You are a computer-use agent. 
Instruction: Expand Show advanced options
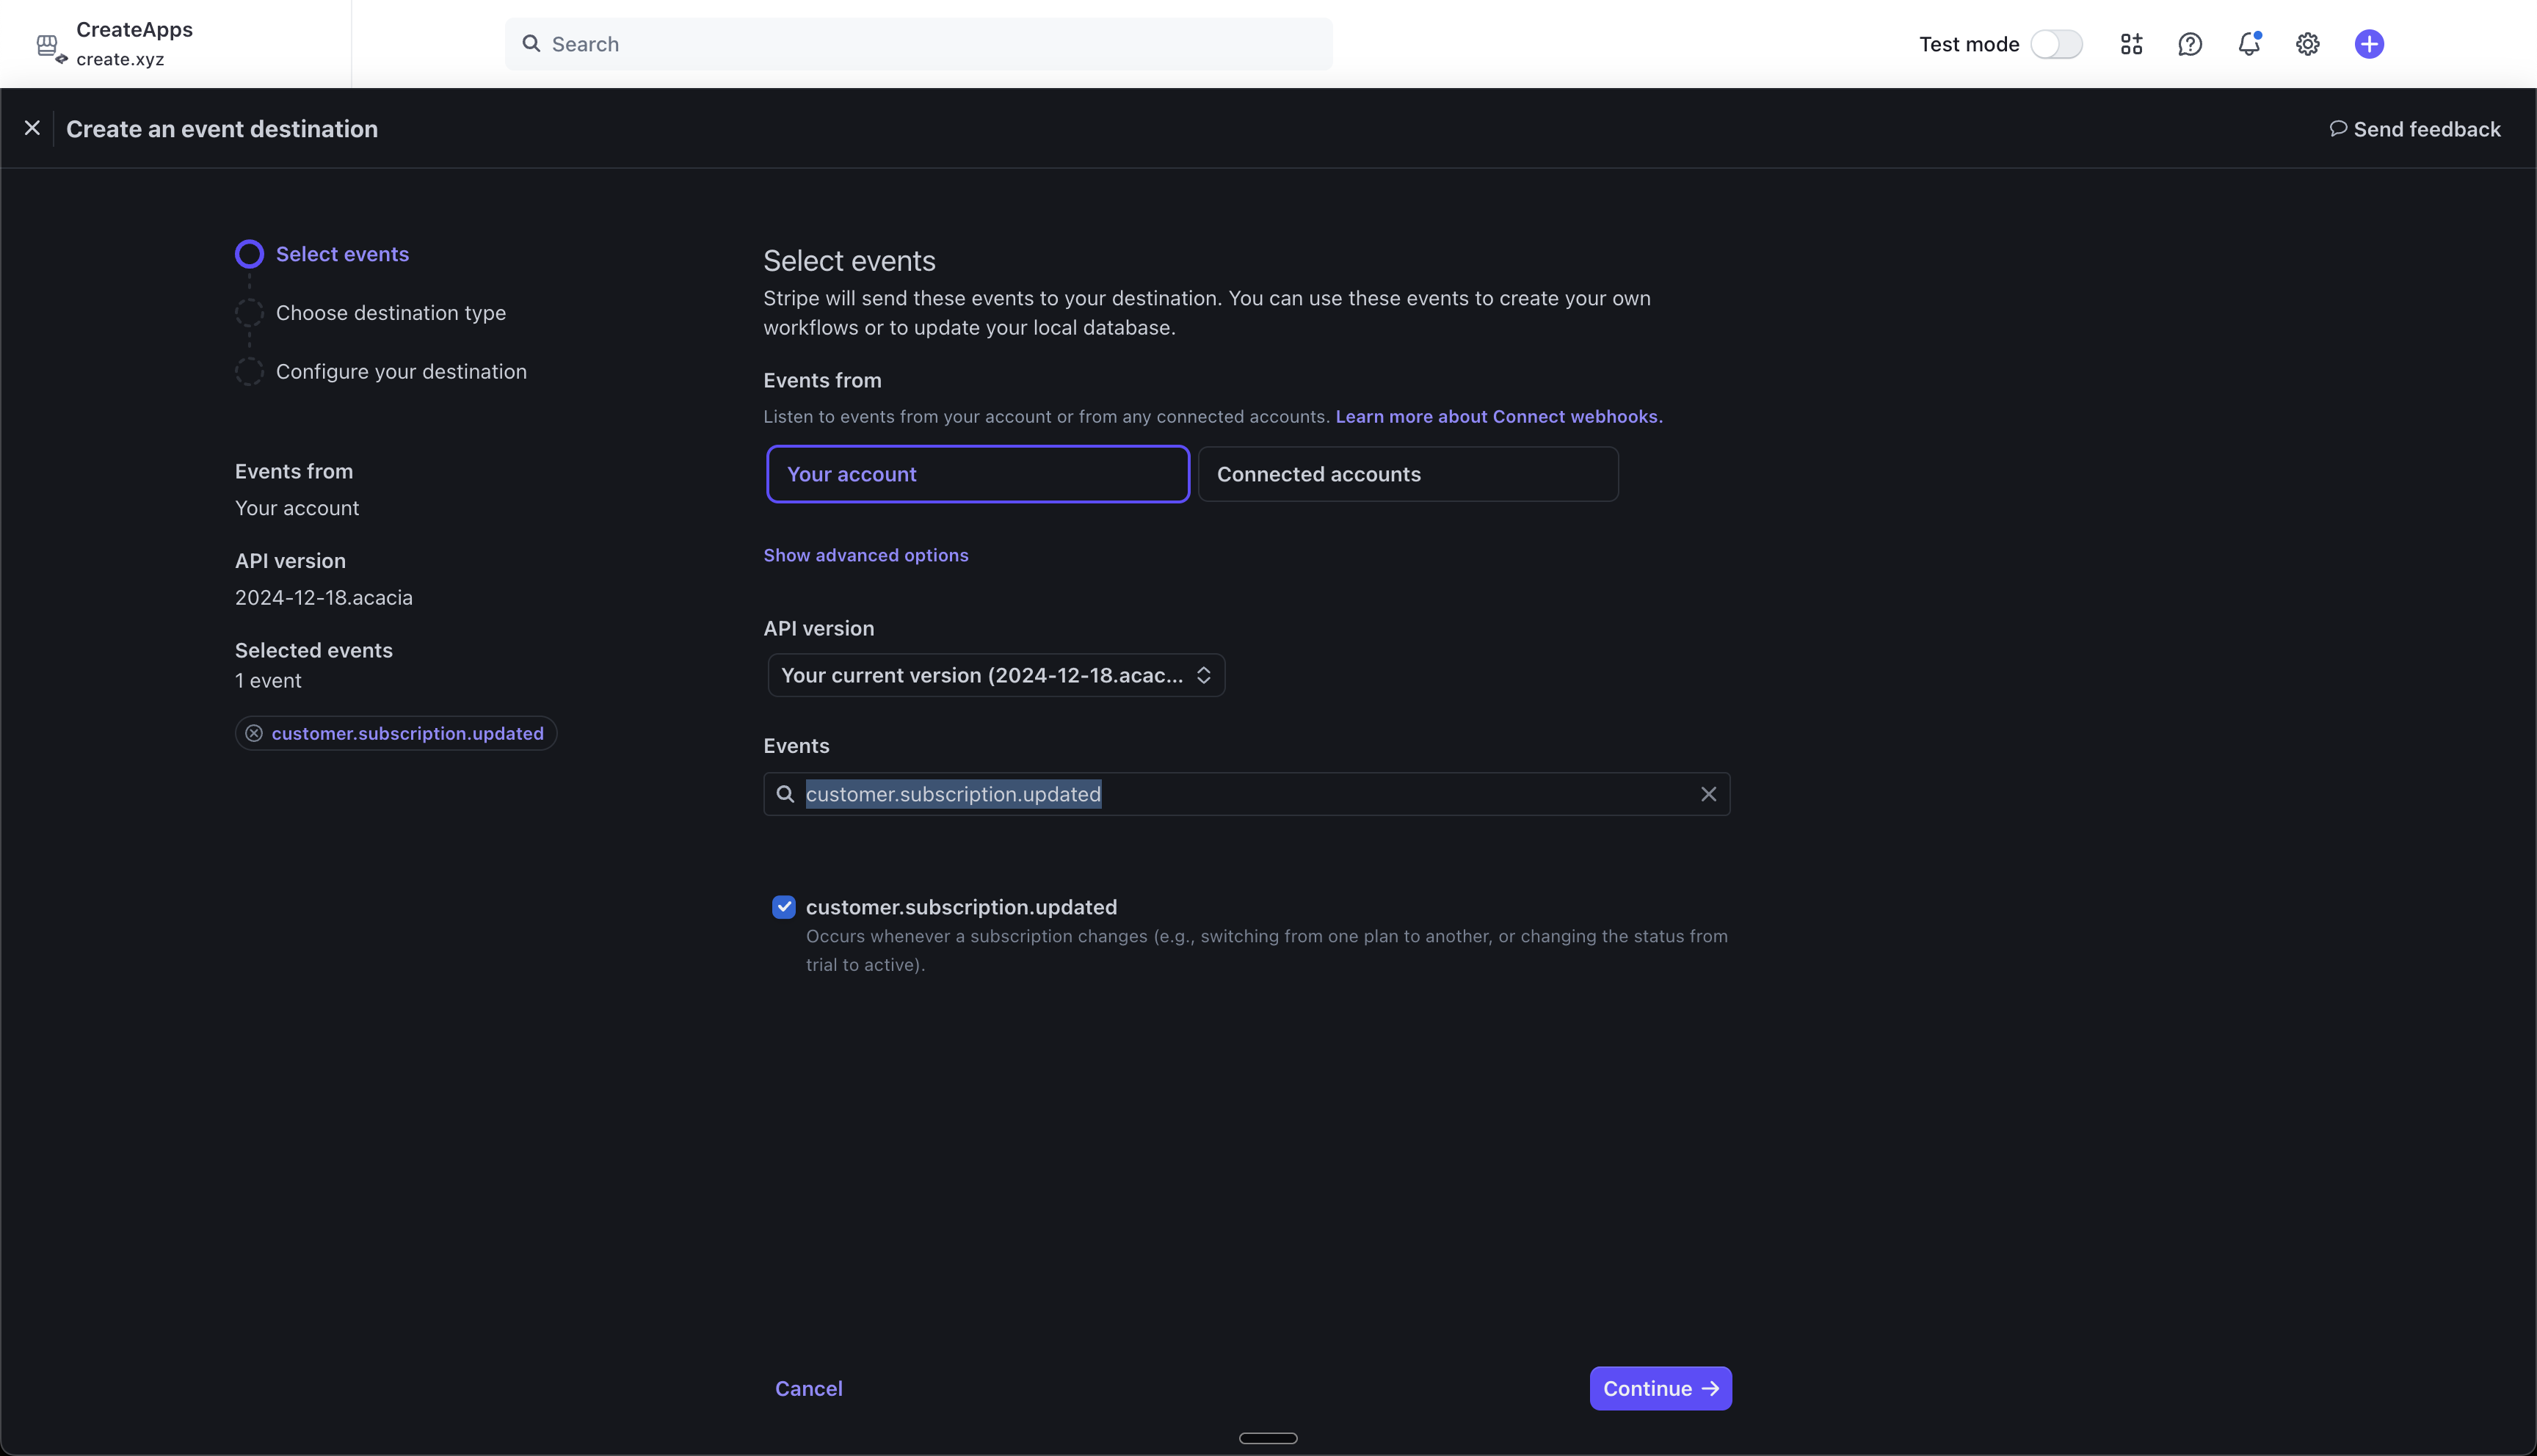point(865,555)
